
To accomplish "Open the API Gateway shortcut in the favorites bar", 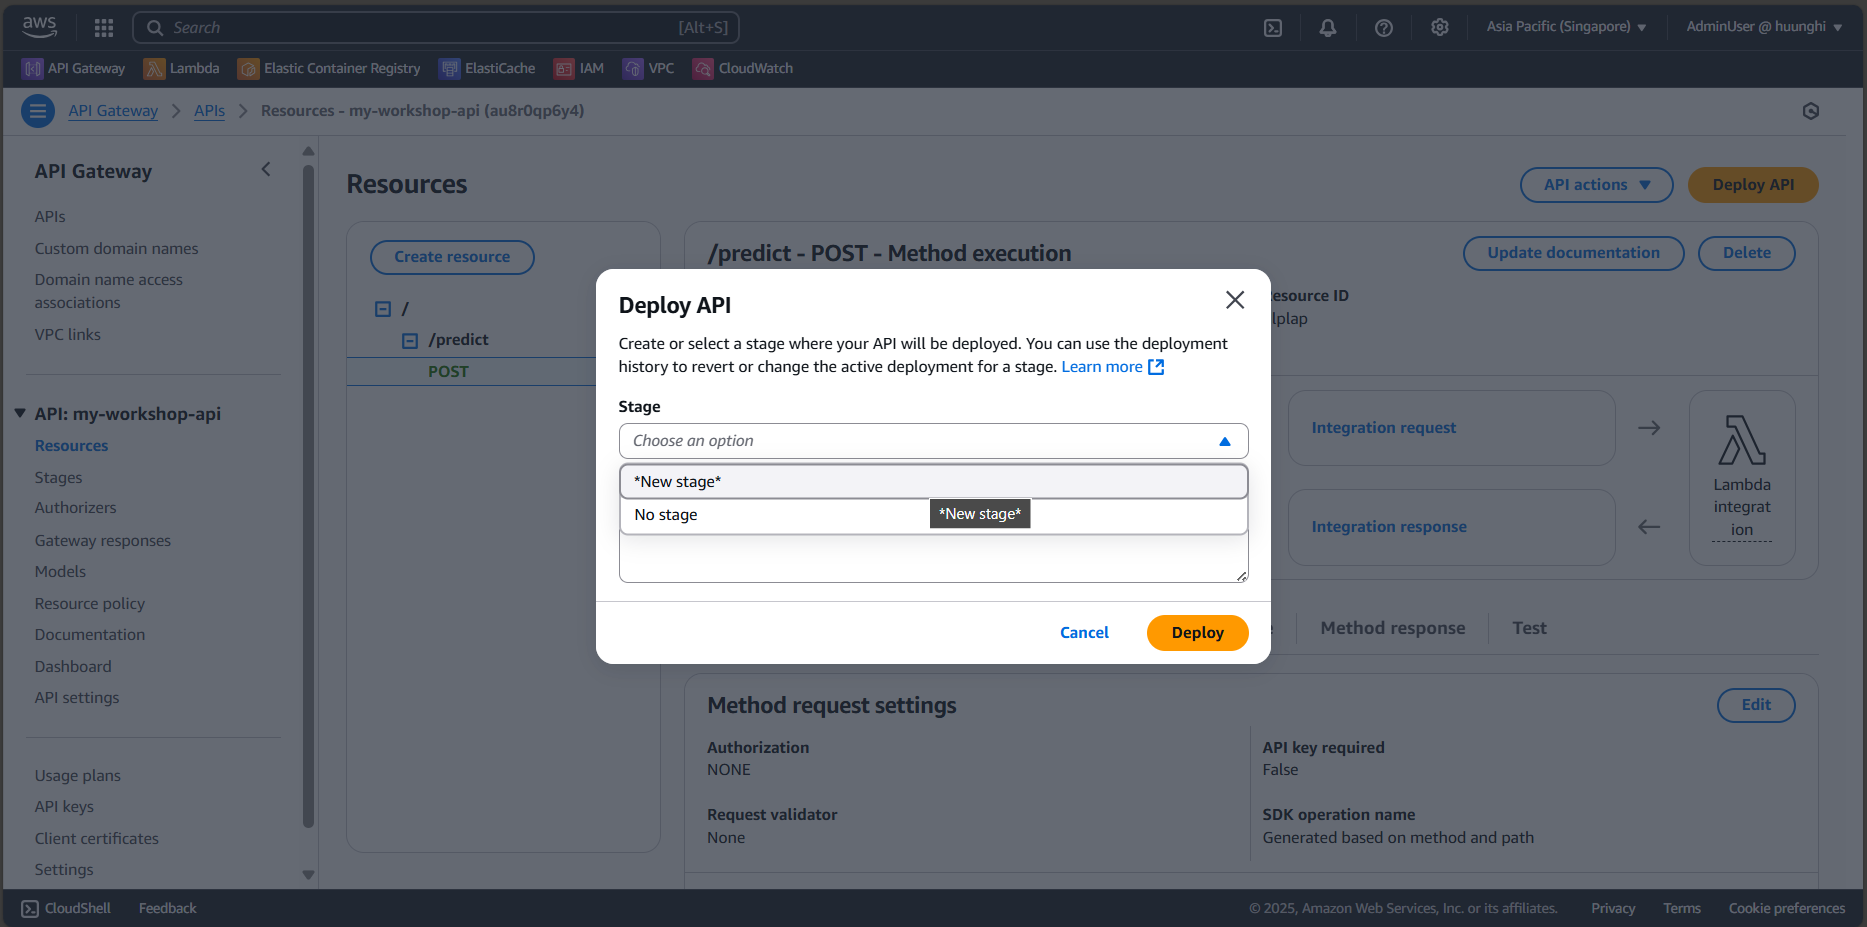I will 74,68.
